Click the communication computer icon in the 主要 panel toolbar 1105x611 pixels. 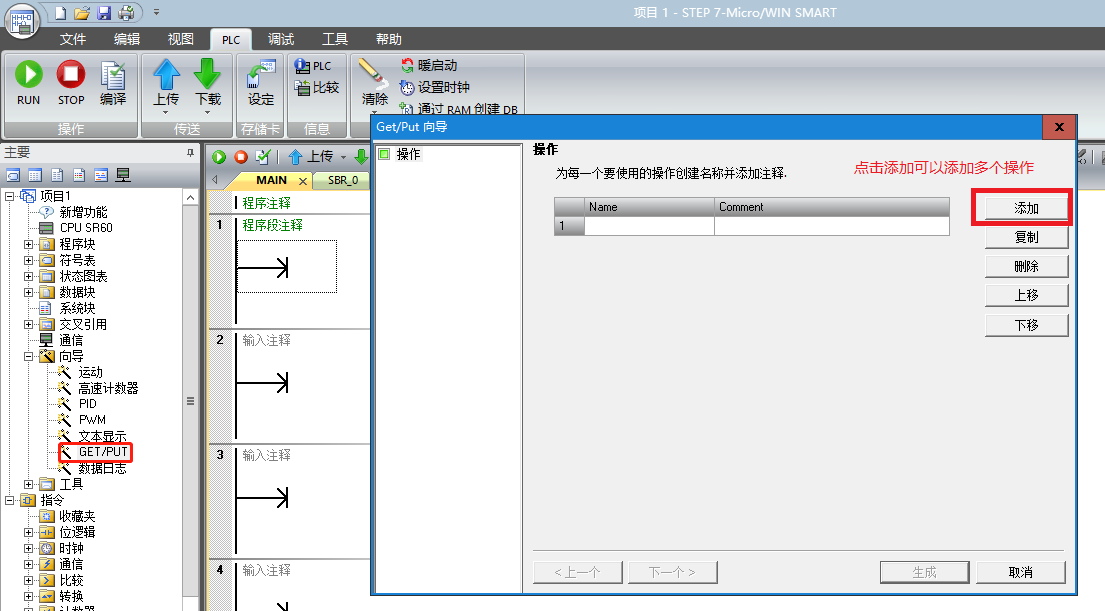pyautogui.click(x=123, y=175)
